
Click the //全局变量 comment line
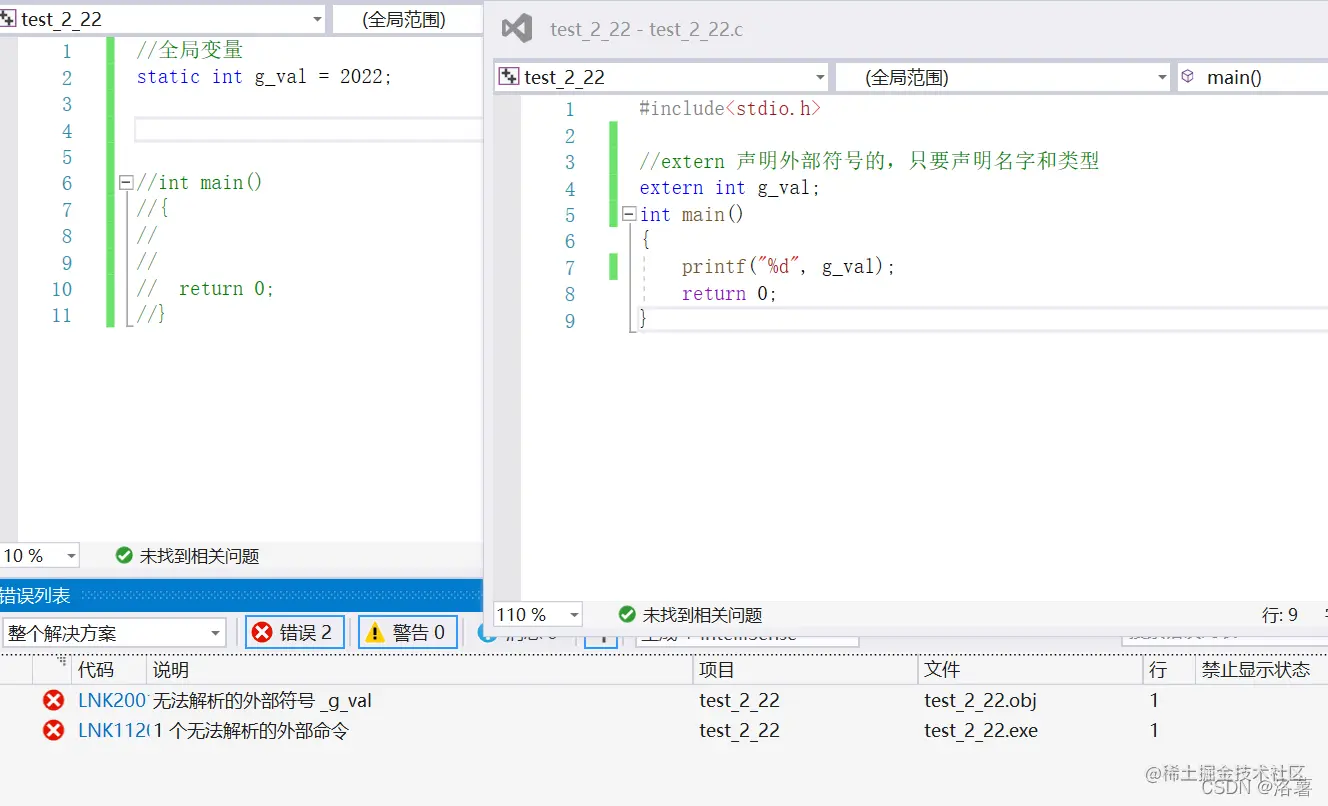click(189, 50)
